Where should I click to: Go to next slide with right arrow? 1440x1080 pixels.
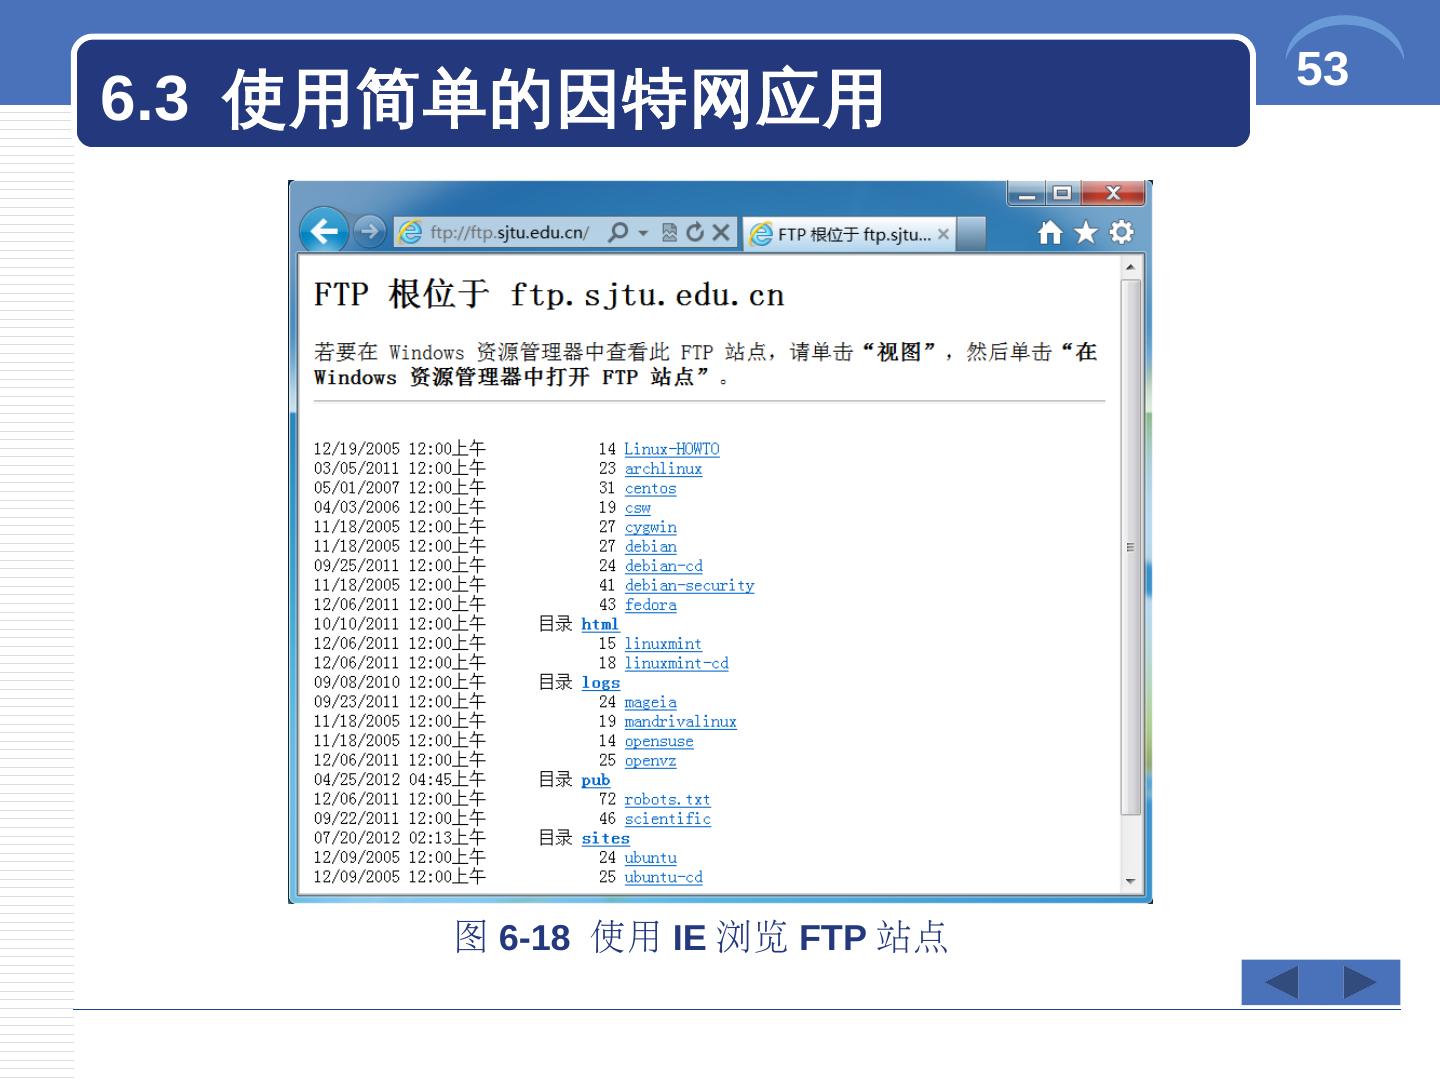(1360, 983)
